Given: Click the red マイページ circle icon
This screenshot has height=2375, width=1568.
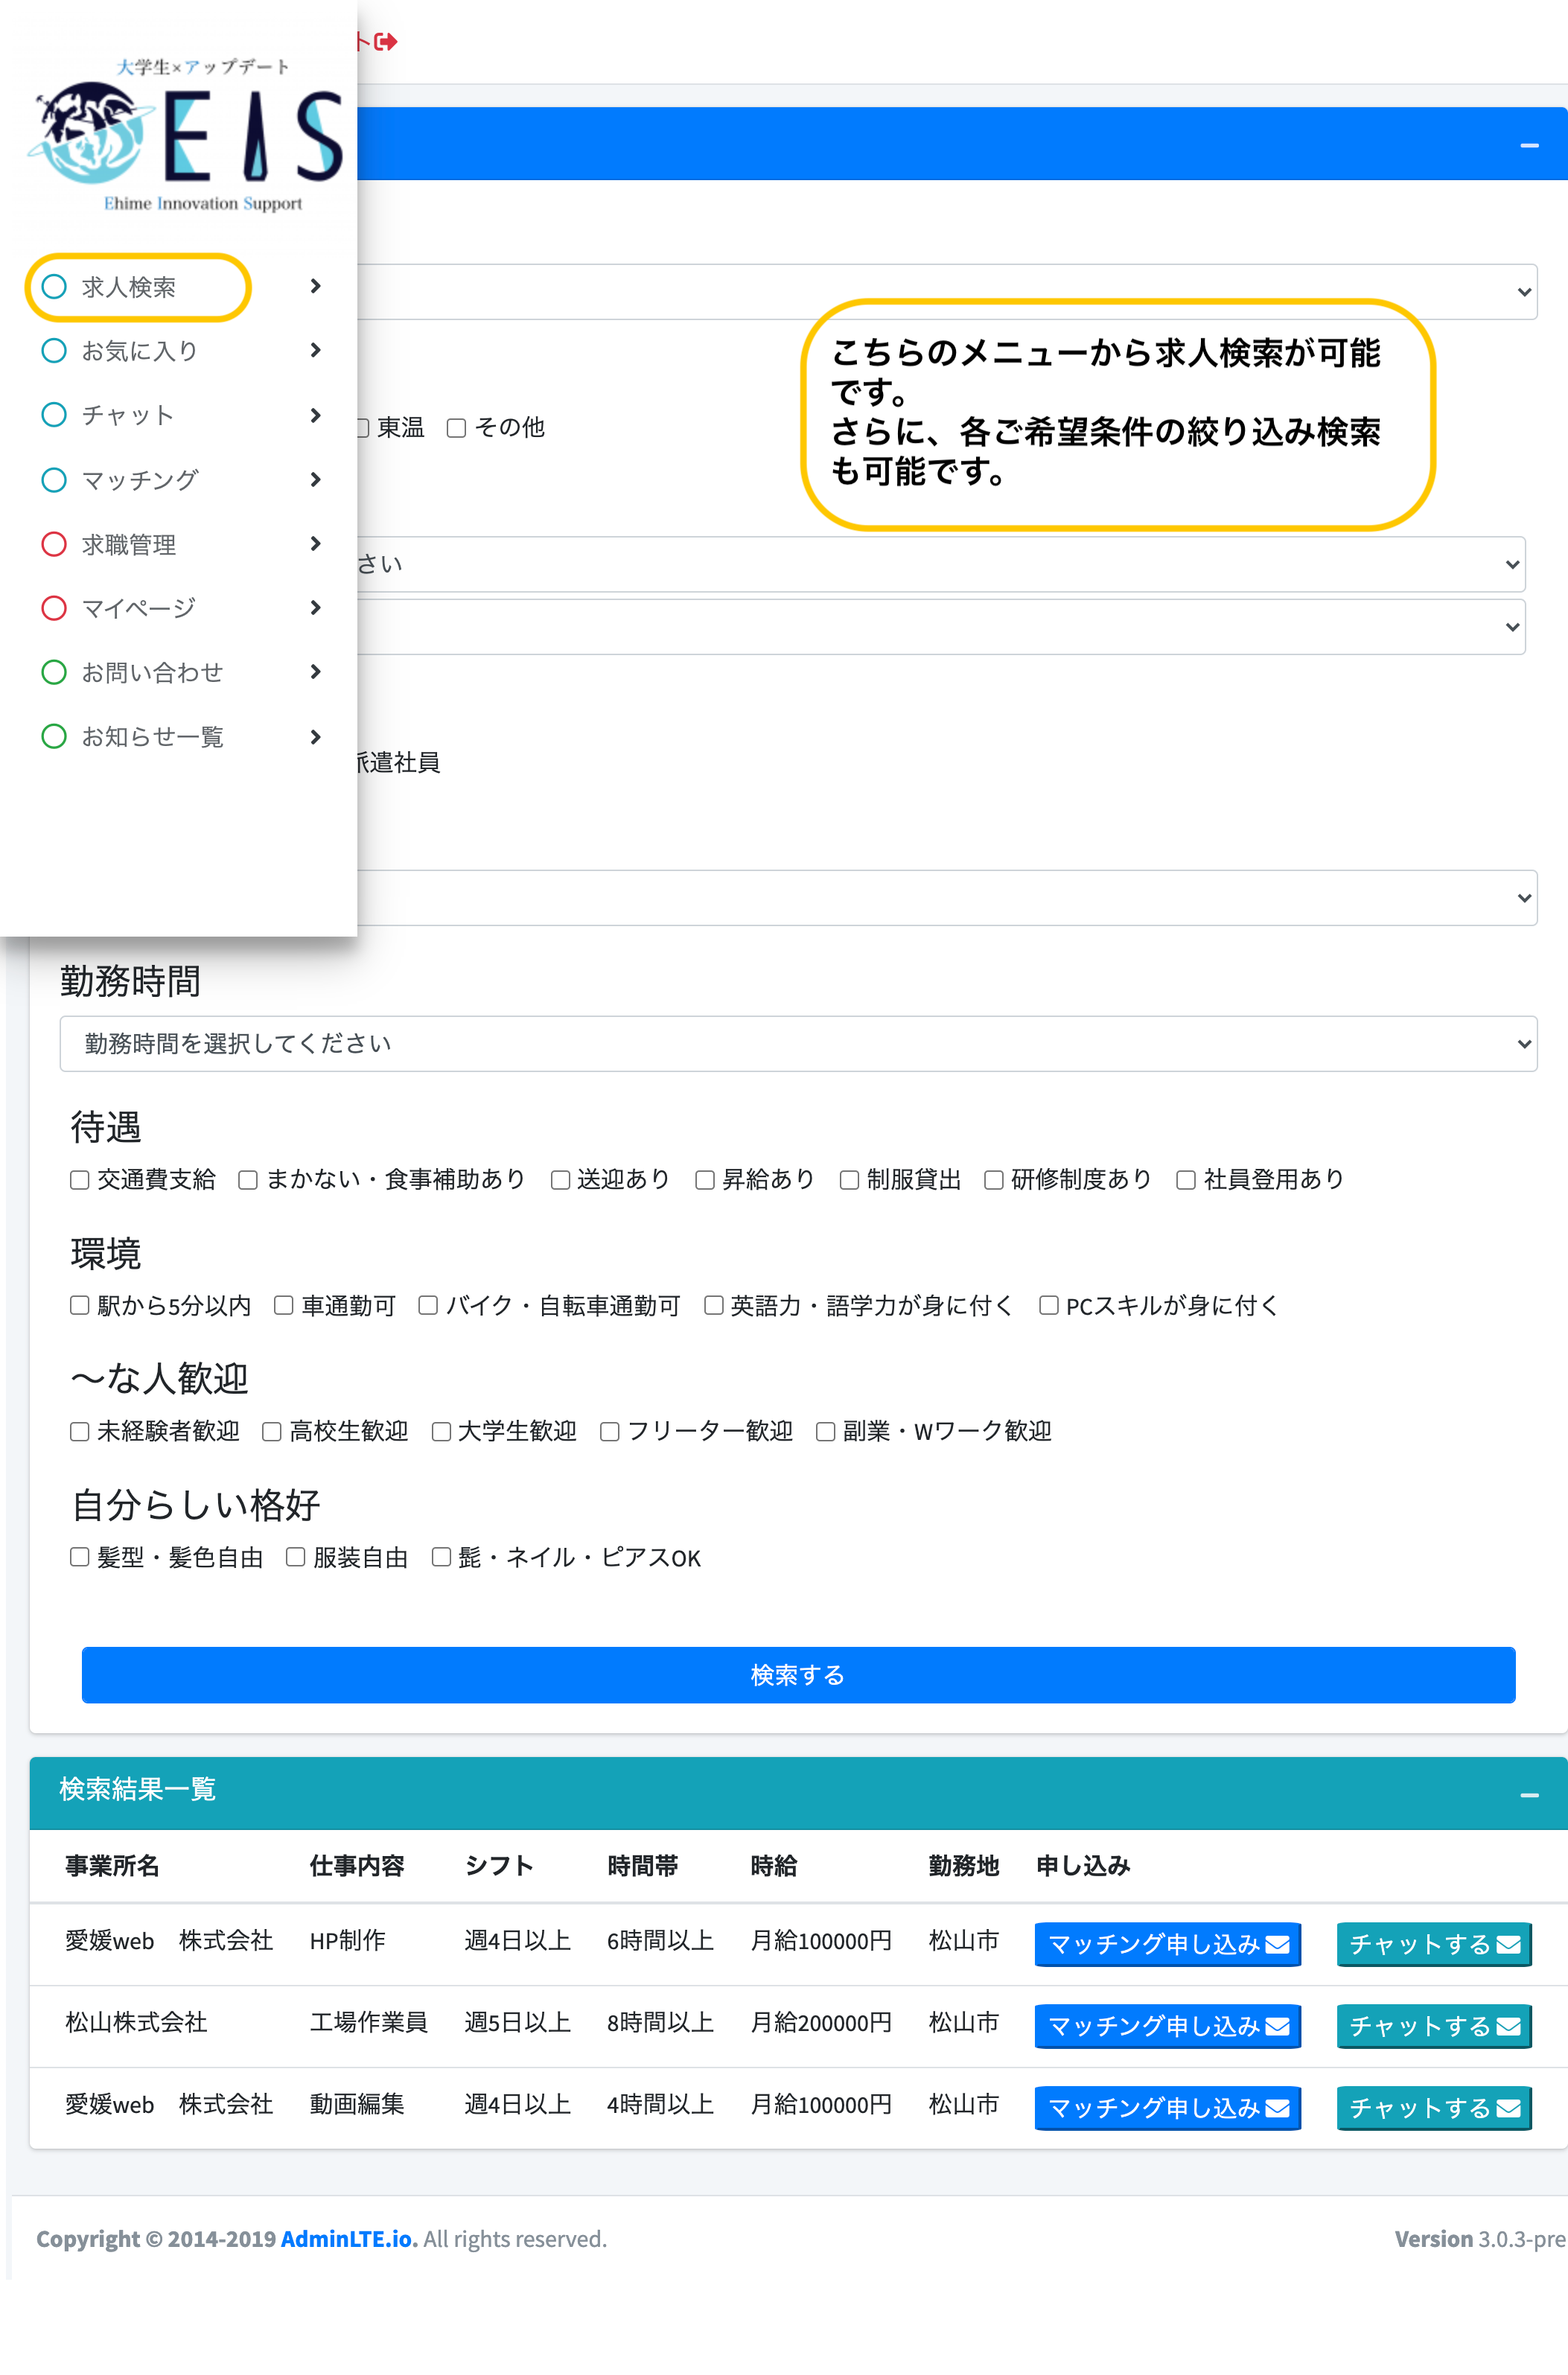Looking at the screenshot, I should tap(54, 608).
